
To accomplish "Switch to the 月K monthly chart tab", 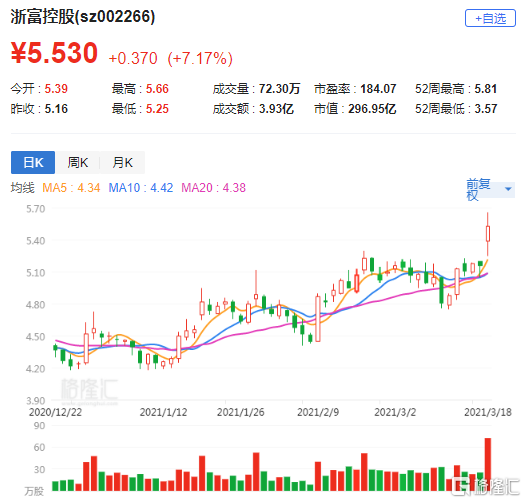I will point(122,163).
